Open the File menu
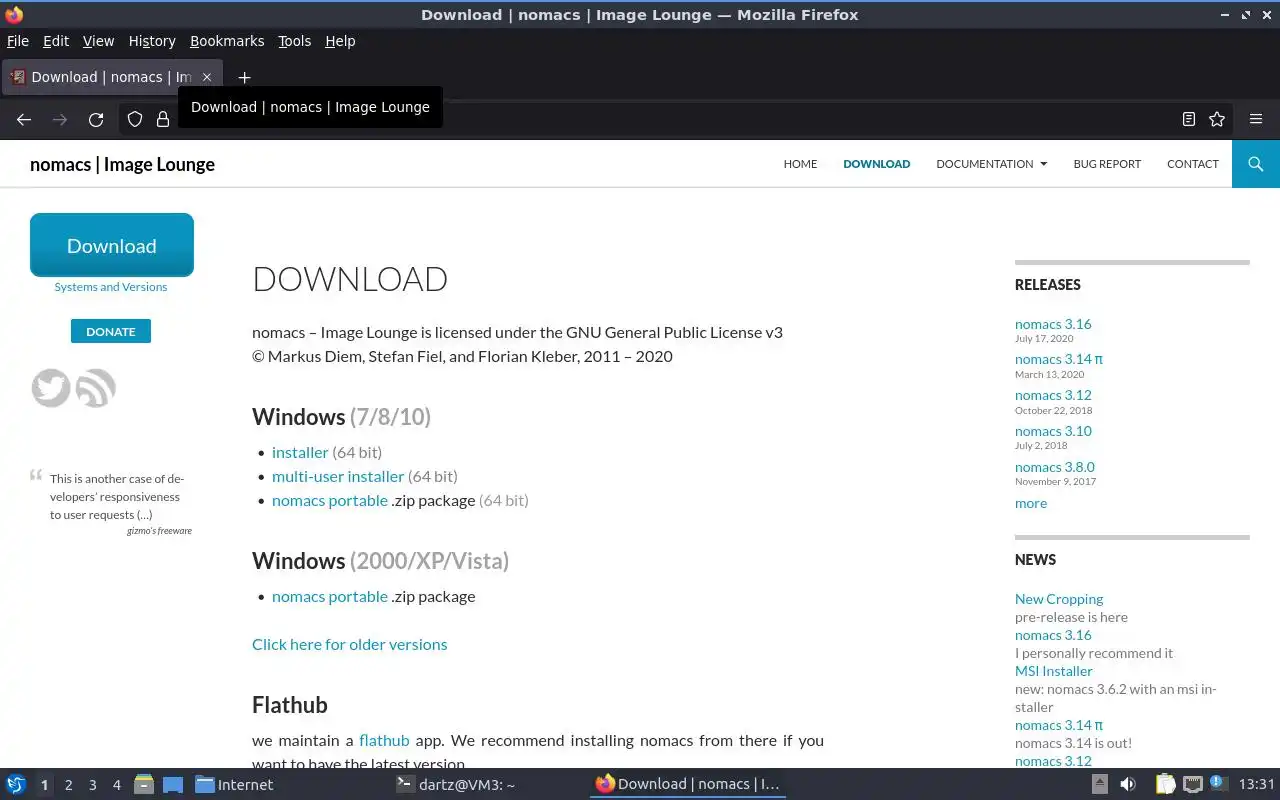Image resolution: width=1280 pixels, height=800 pixels. point(18,41)
